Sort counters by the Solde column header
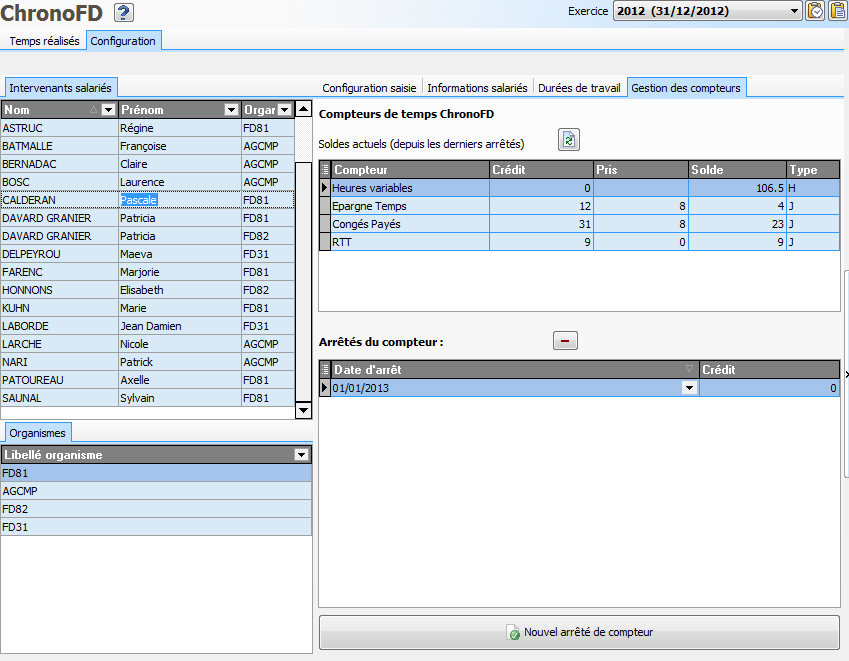Image resolution: width=849 pixels, height=661 pixels. (737, 169)
